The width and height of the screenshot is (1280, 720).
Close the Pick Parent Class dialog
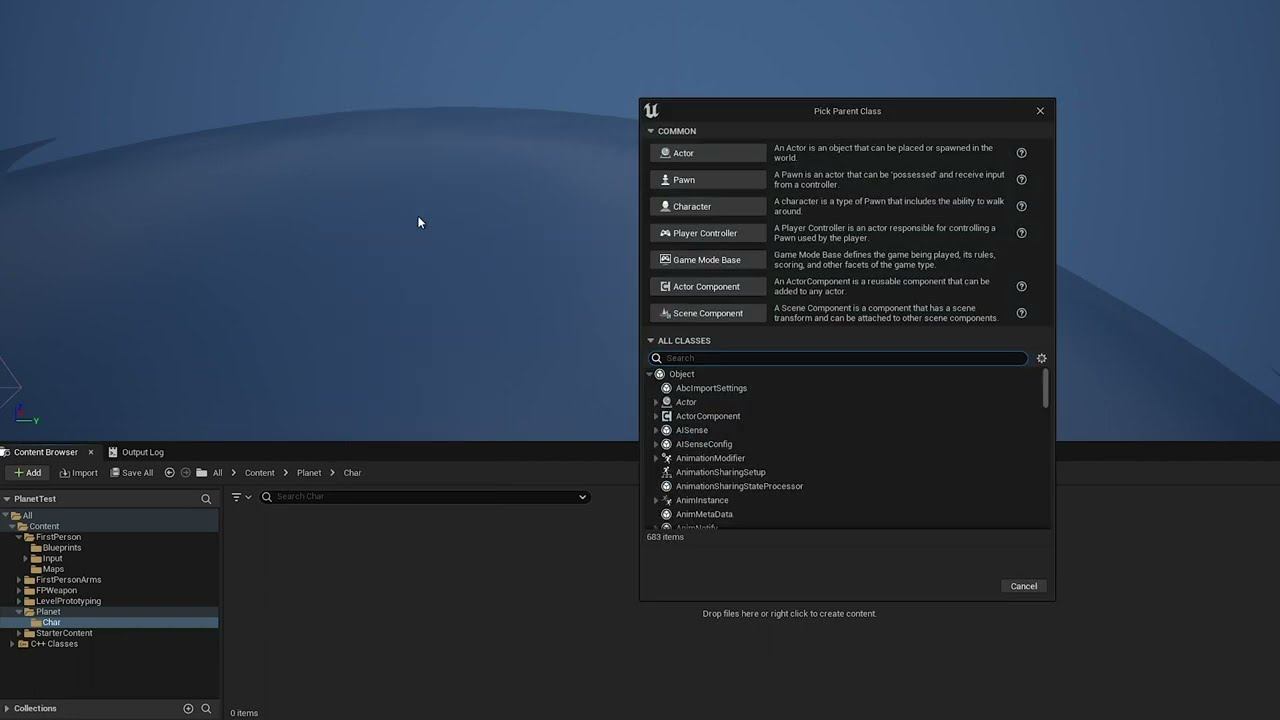click(x=1040, y=111)
